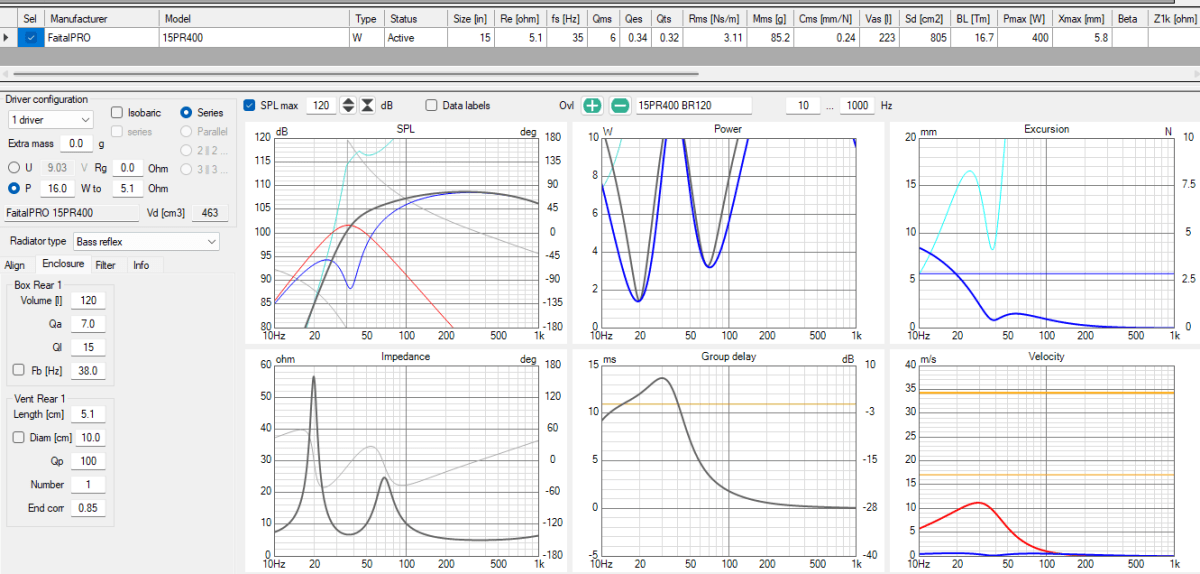The image size is (1200, 574).
Task: Click the frequency range end field 1000
Action: tap(856, 105)
